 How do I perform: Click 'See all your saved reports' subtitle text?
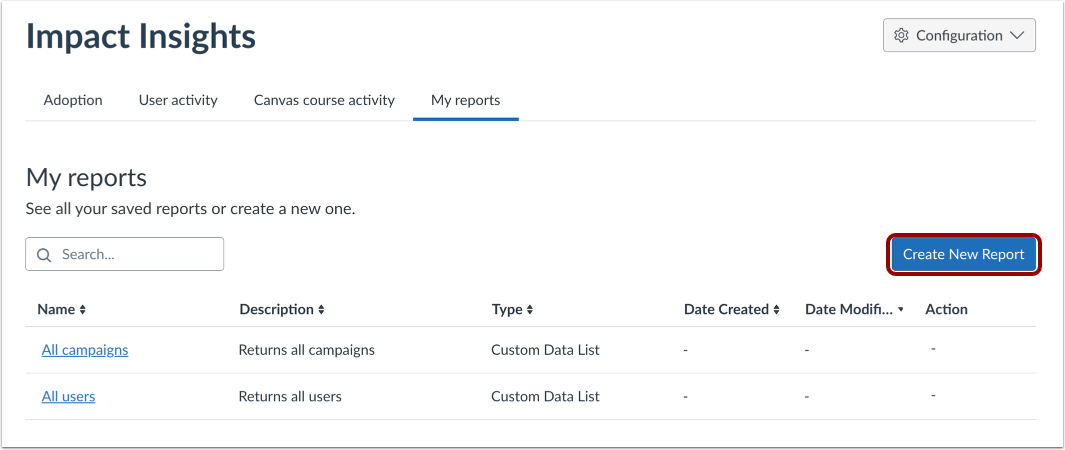(191, 209)
